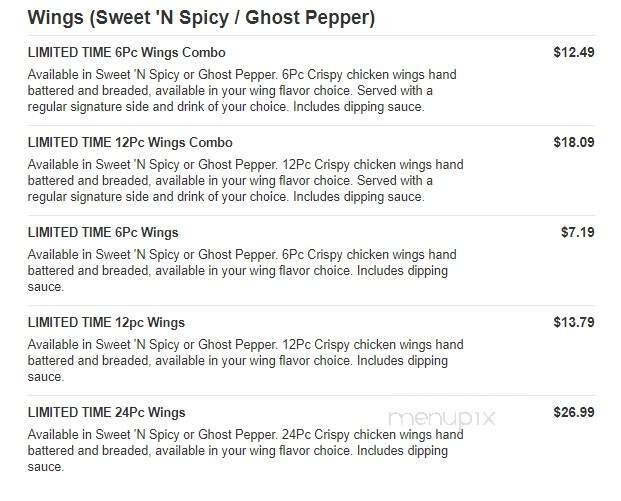Open the LIMITED TIME 12Pc Wings Combo item
The width and height of the screenshot is (621, 501).
click(x=130, y=142)
